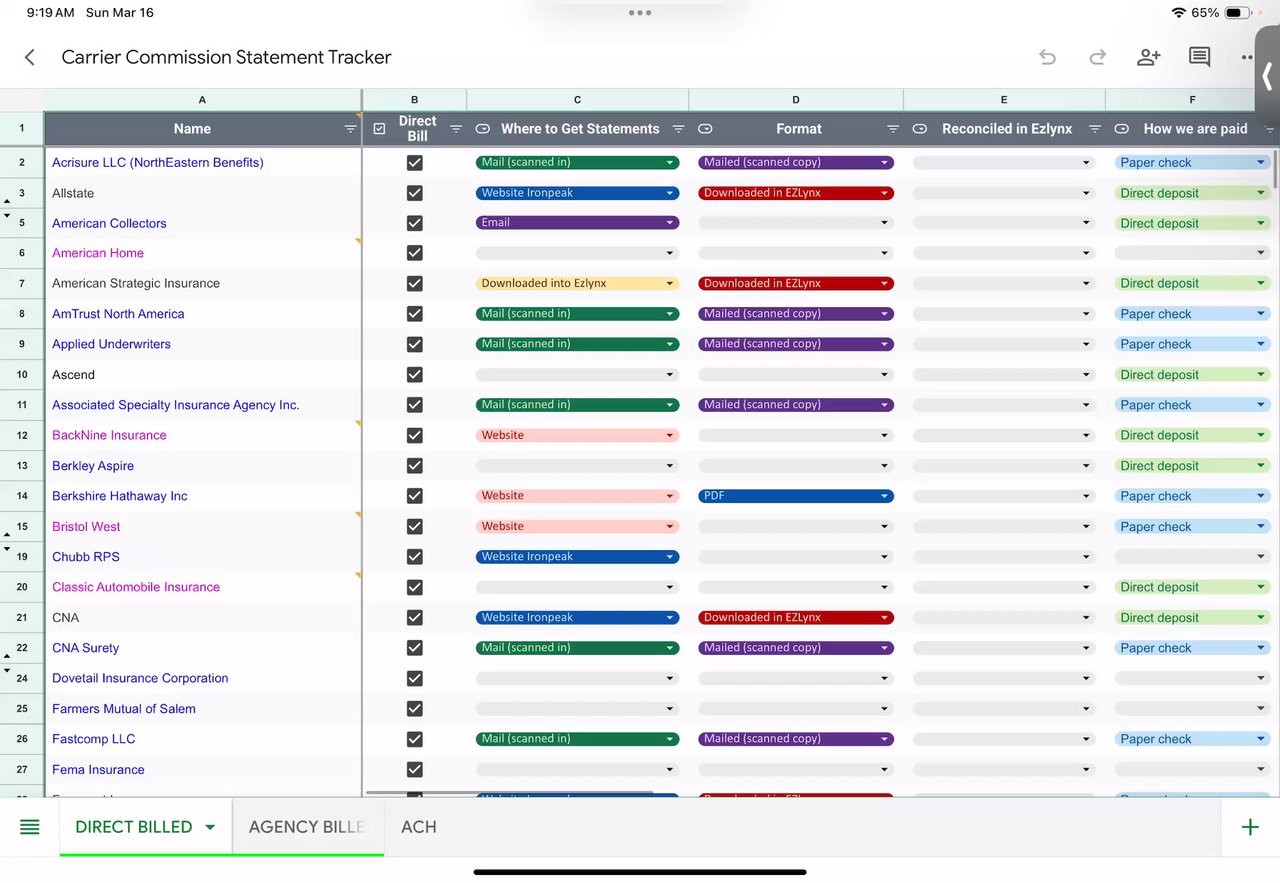This screenshot has width=1280, height=883.
Task: Tap the Carrier Commission Statement Tracker title
Action: click(x=226, y=57)
